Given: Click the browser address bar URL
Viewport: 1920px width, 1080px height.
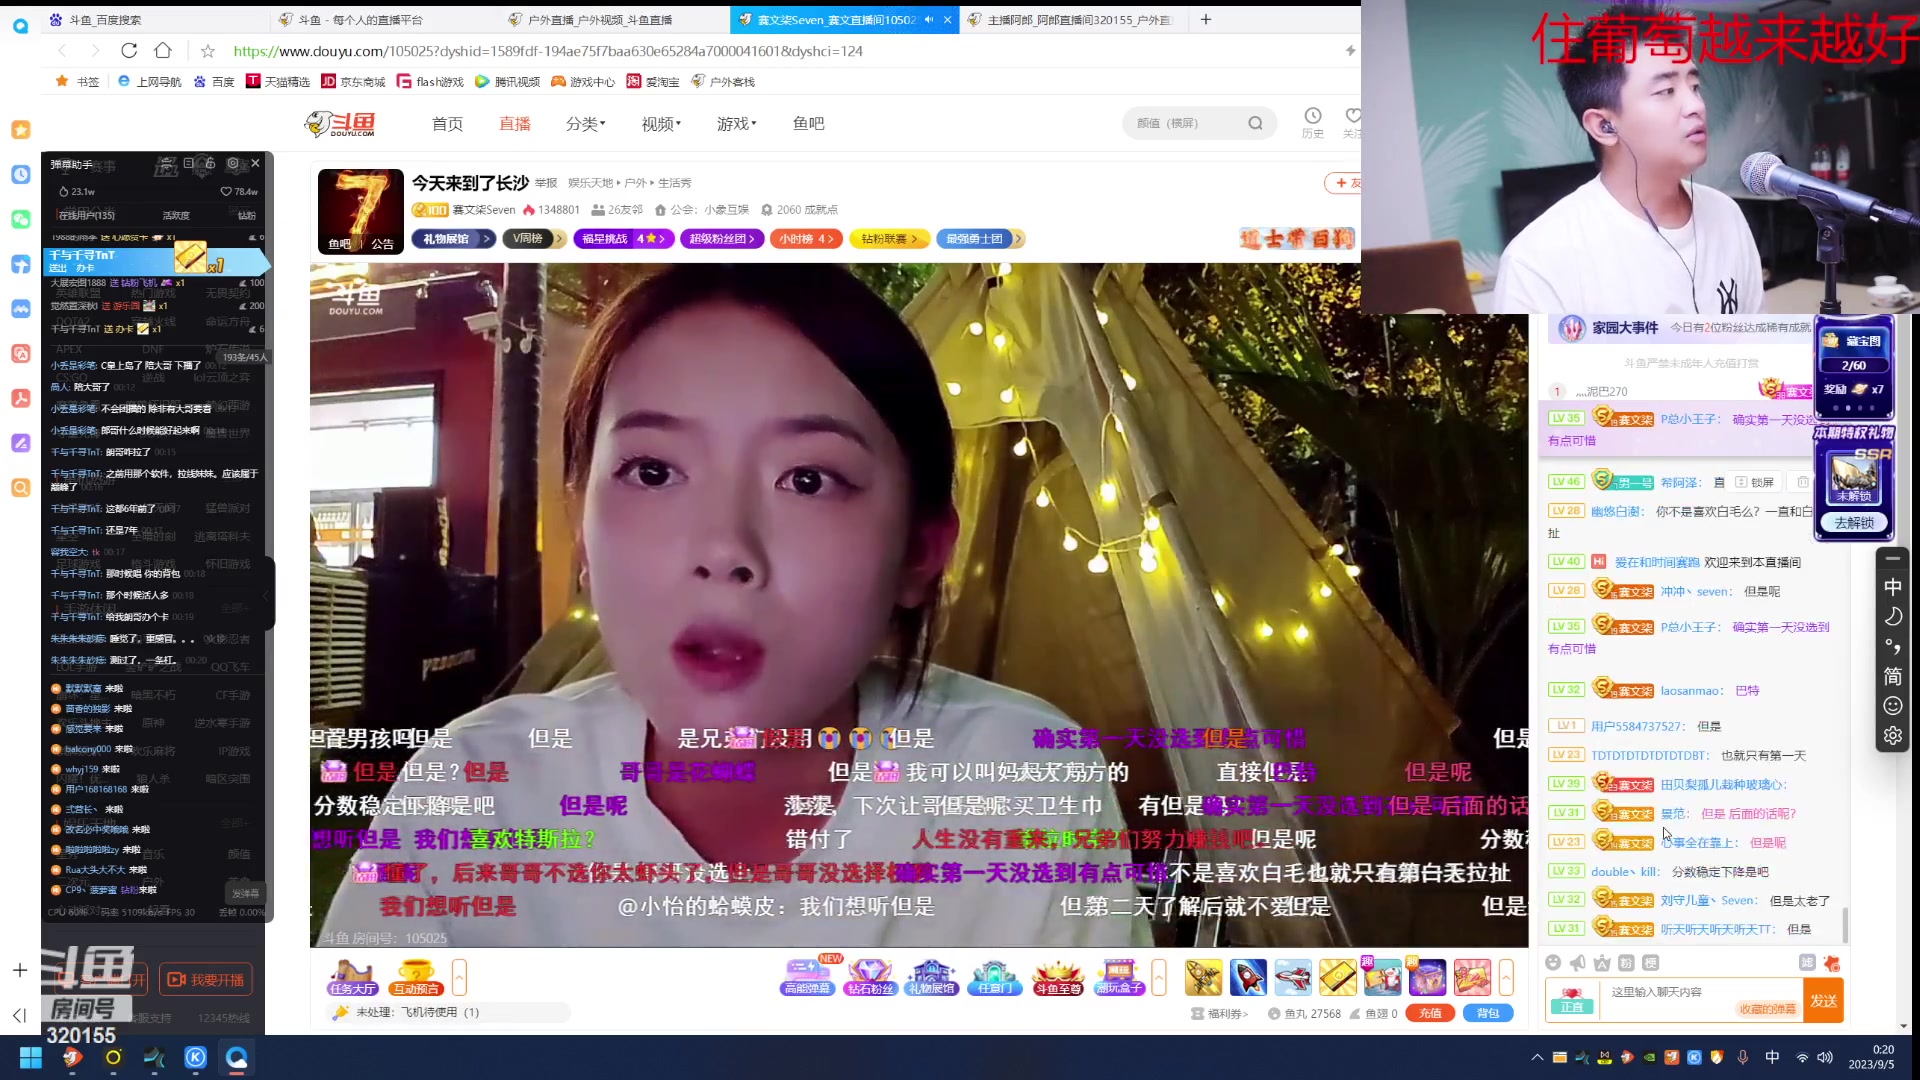Looking at the screenshot, I should point(548,51).
